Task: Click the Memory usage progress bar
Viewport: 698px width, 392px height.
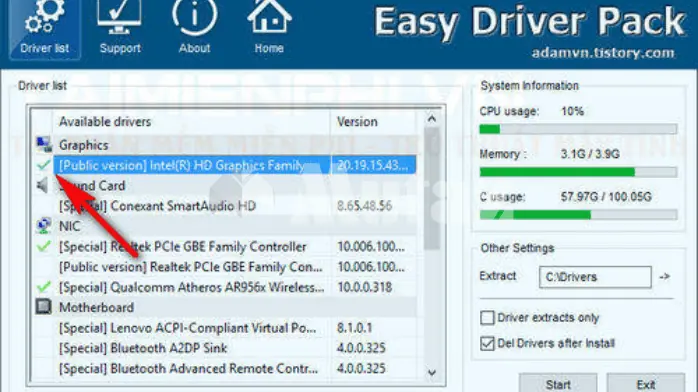Action: [x=578, y=172]
